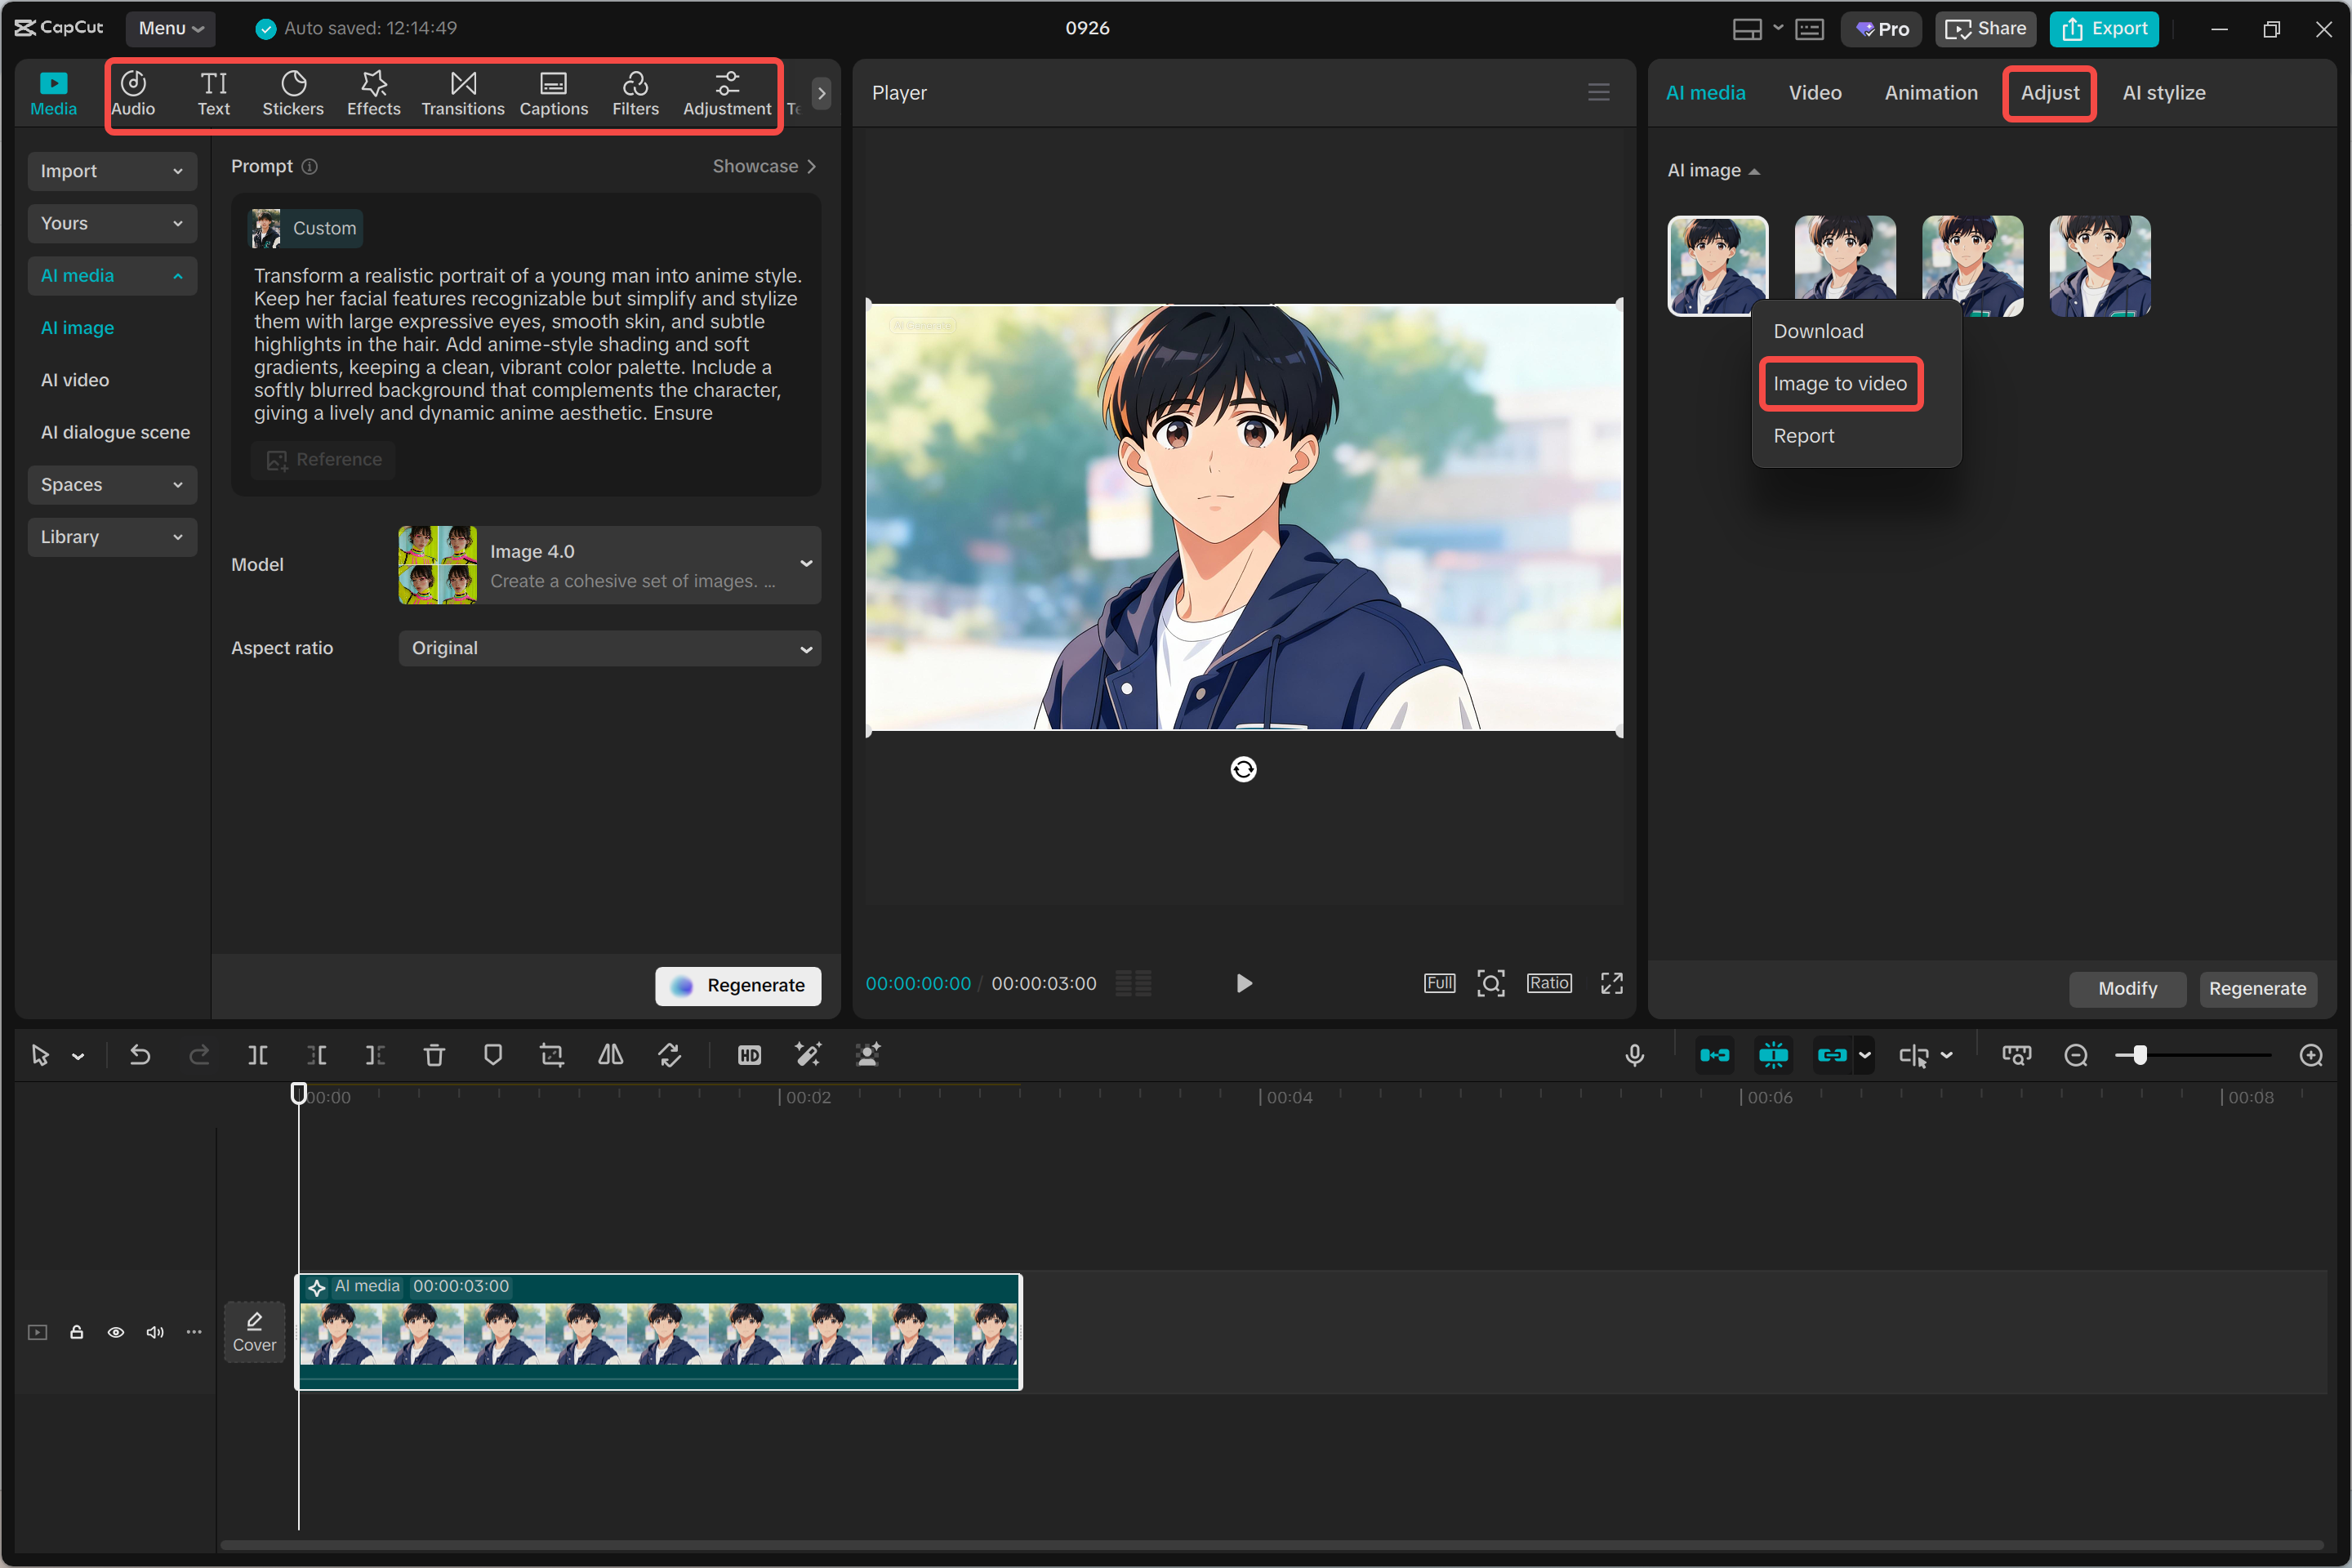Open the Stickers panel
Screen dimensions: 2352x1568
292,93
